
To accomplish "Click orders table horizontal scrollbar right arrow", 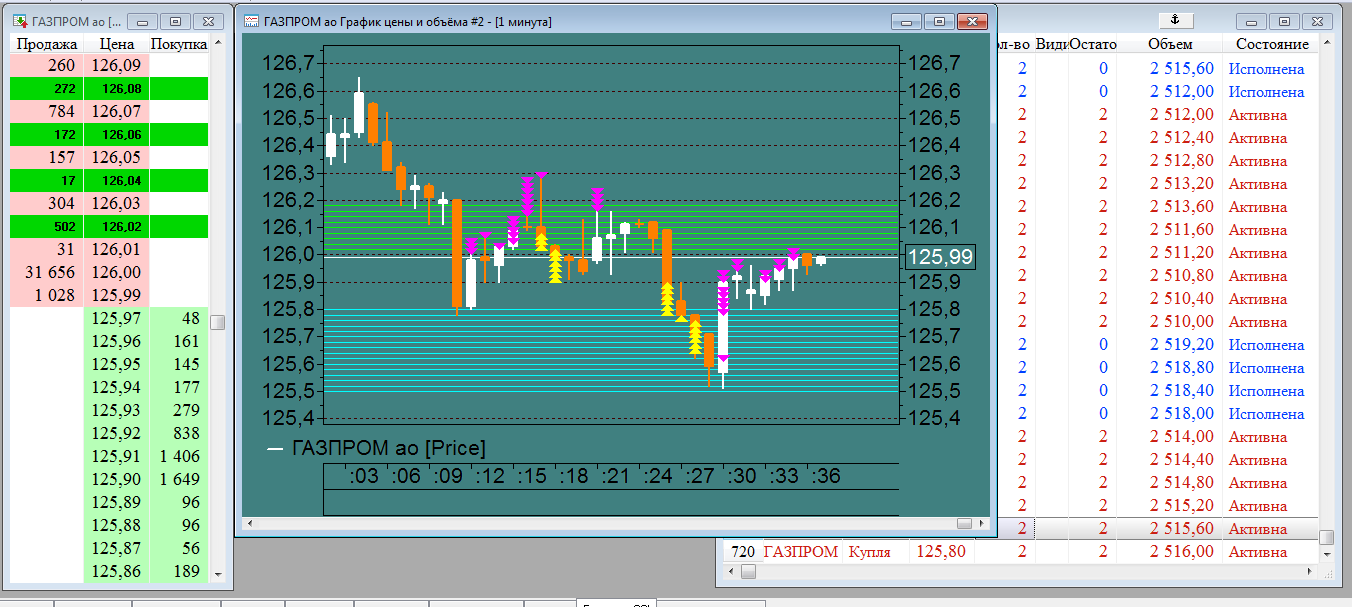I will point(1308,571).
